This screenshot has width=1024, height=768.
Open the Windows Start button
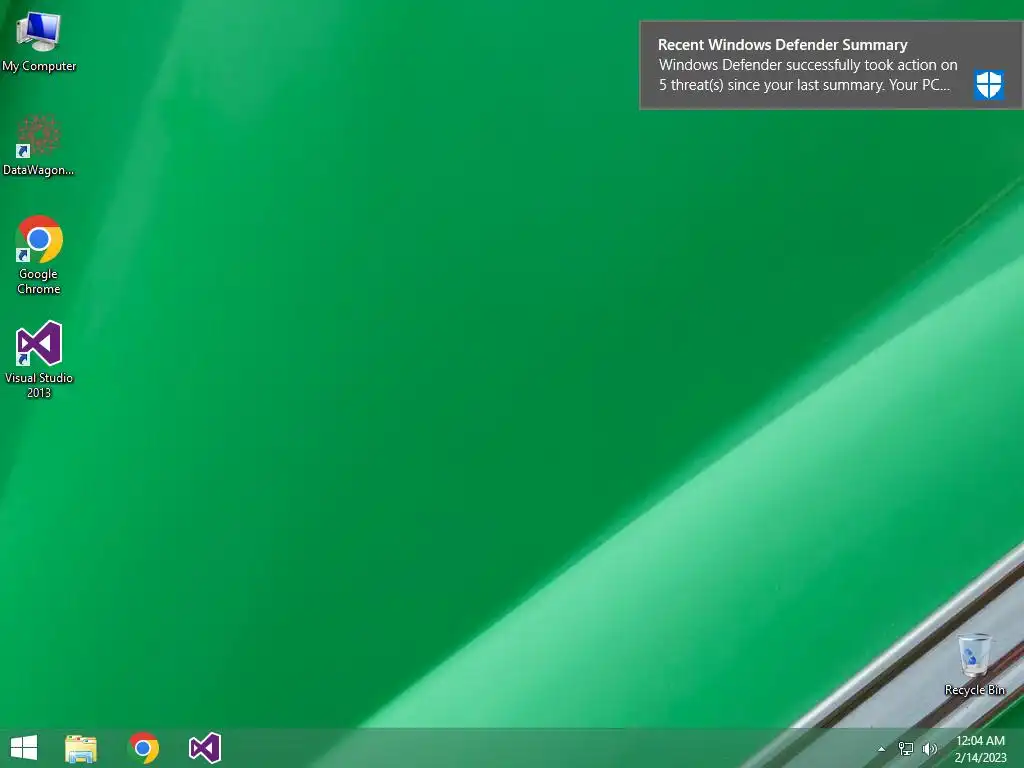click(24, 748)
